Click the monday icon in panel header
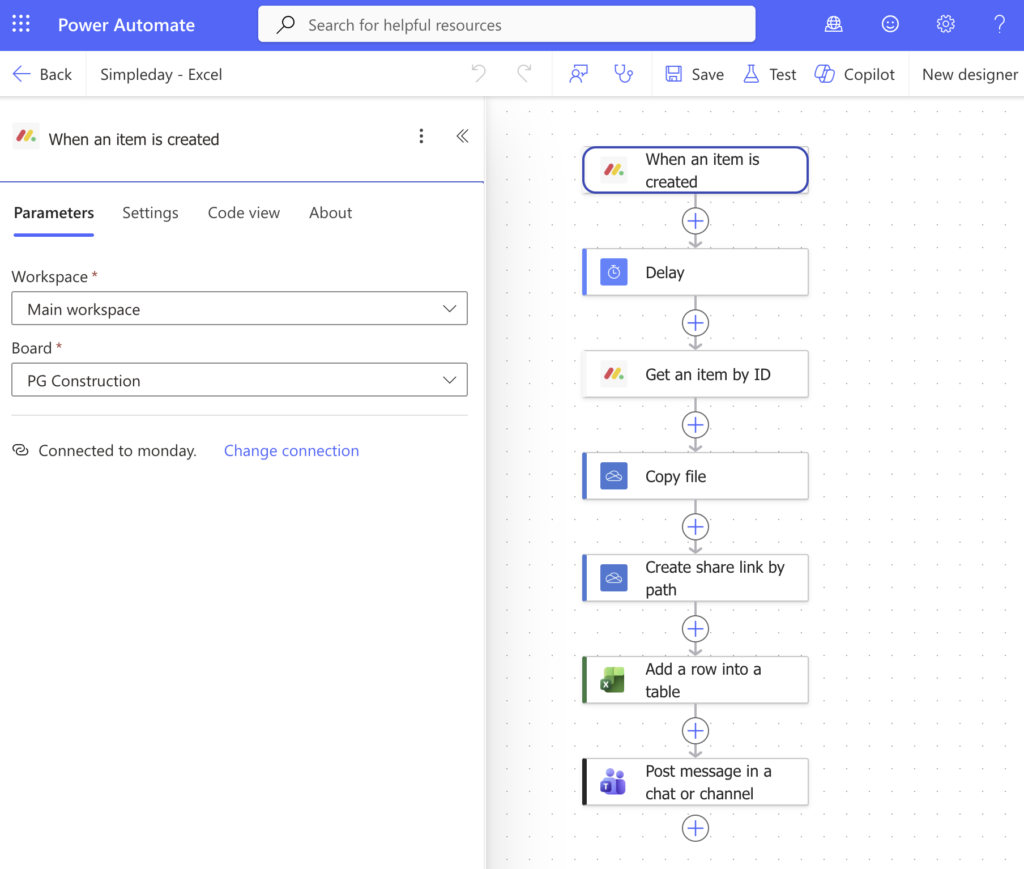 tap(25, 136)
